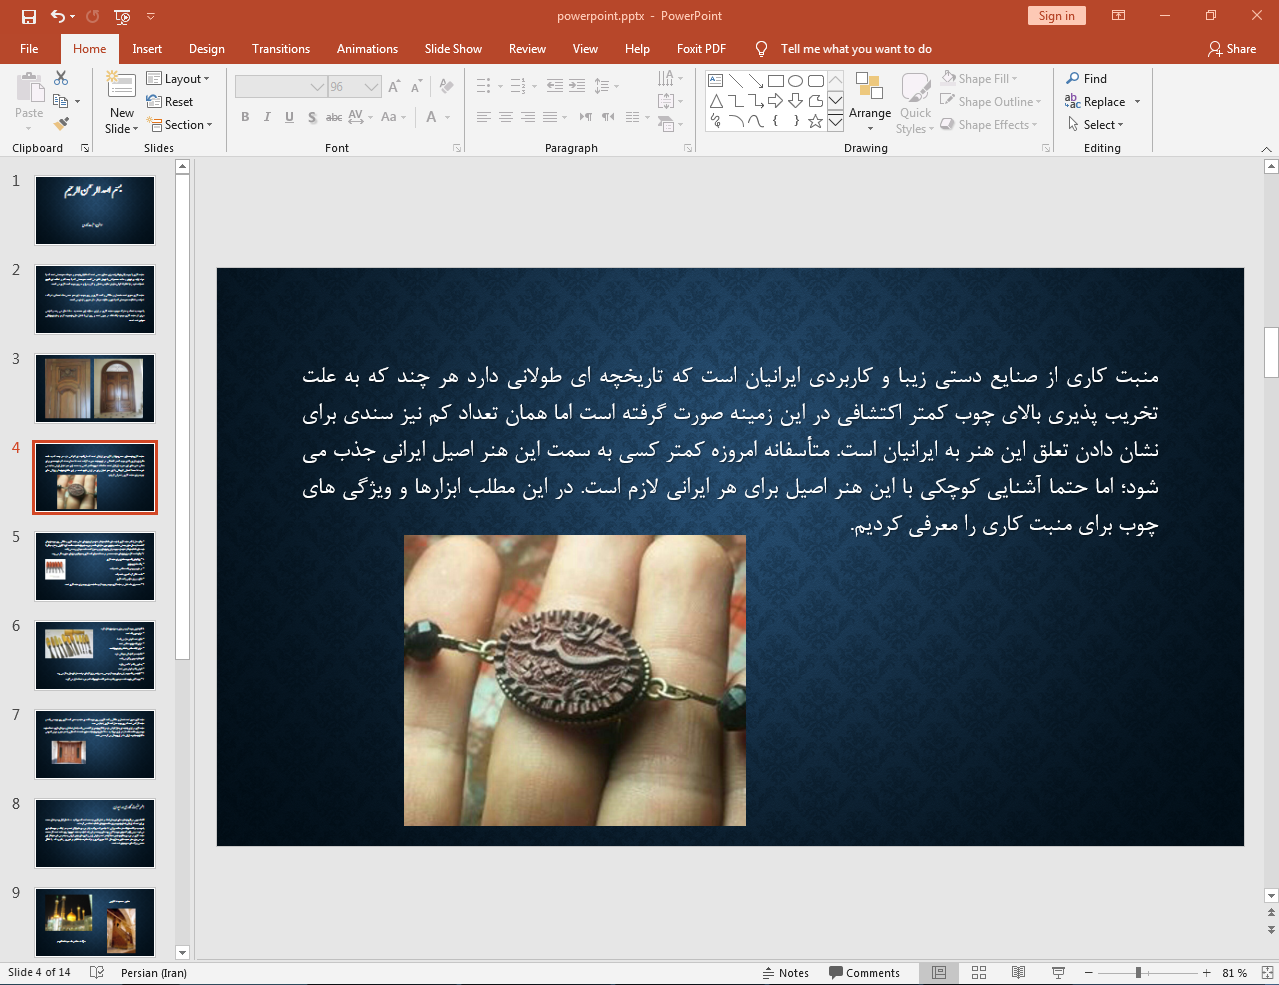Open the font size dropdown
This screenshot has width=1279, height=985.
tap(372, 87)
